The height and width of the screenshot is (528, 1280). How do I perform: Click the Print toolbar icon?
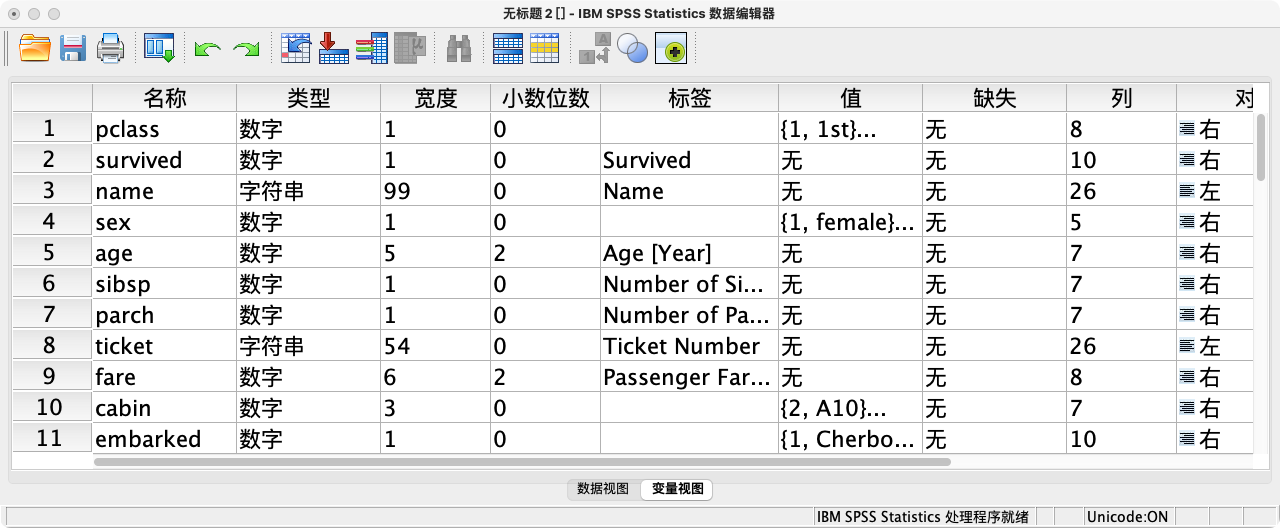[110, 48]
